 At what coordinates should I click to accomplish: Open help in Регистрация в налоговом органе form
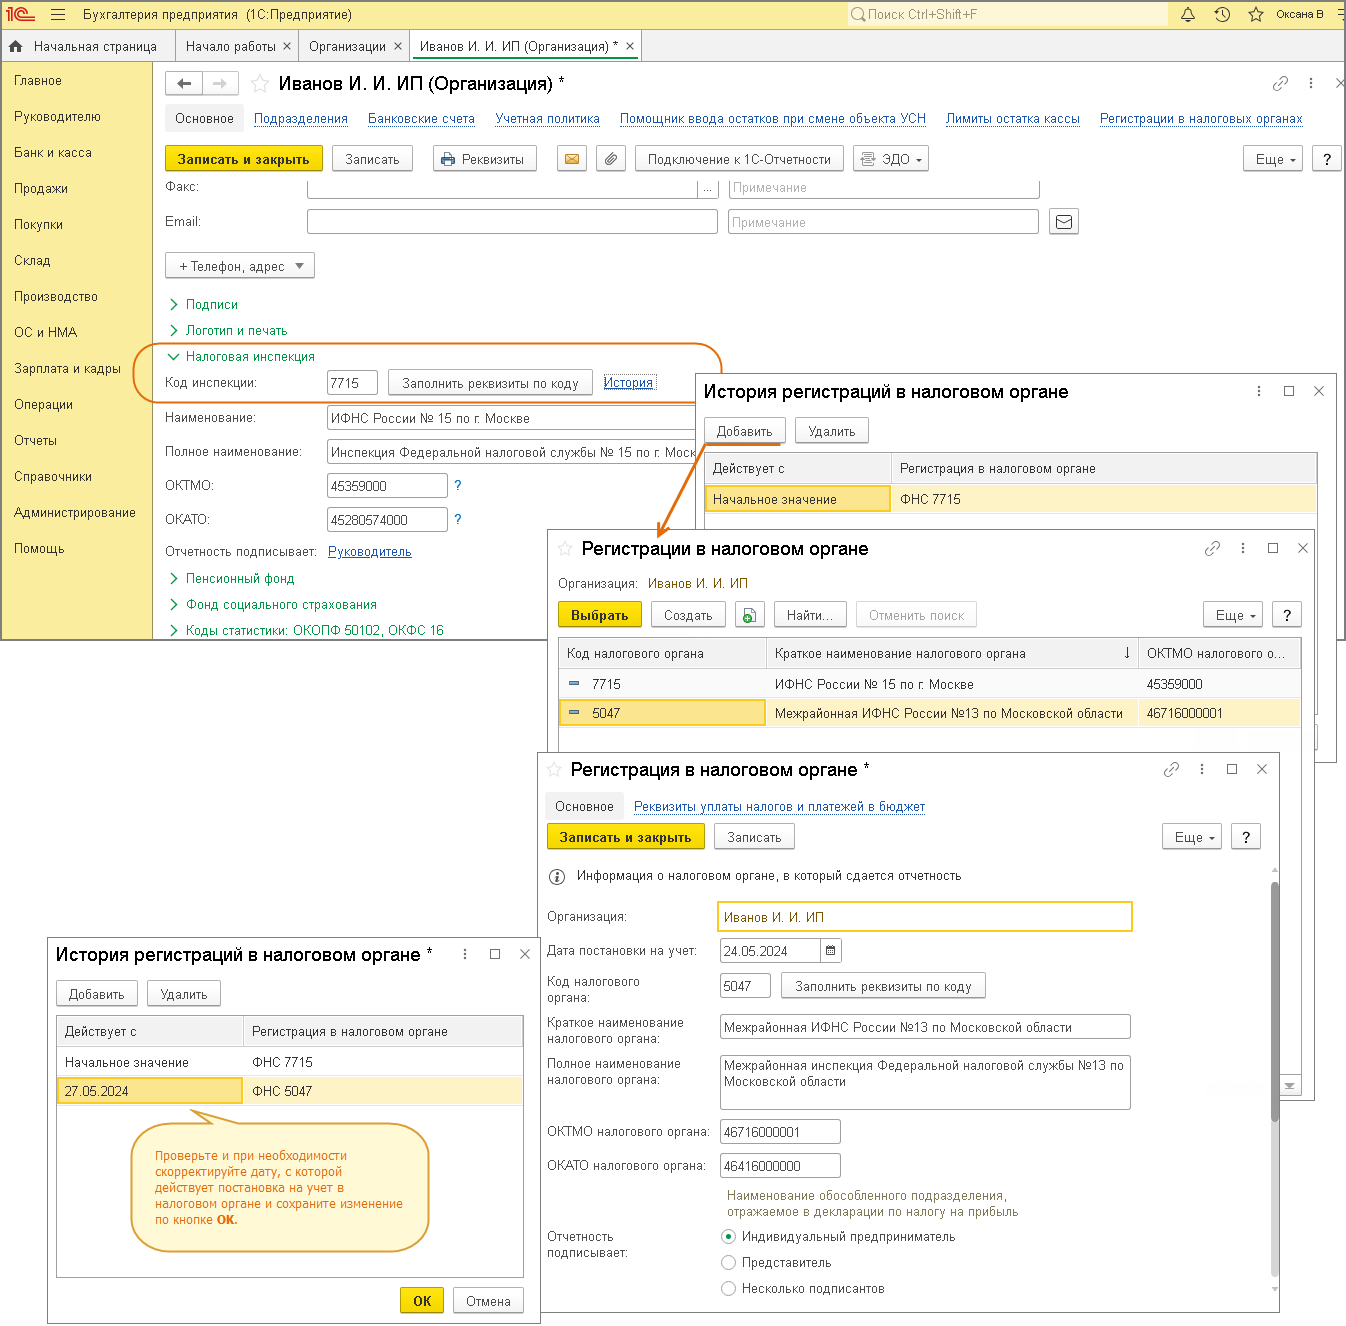pyautogui.click(x=1246, y=837)
